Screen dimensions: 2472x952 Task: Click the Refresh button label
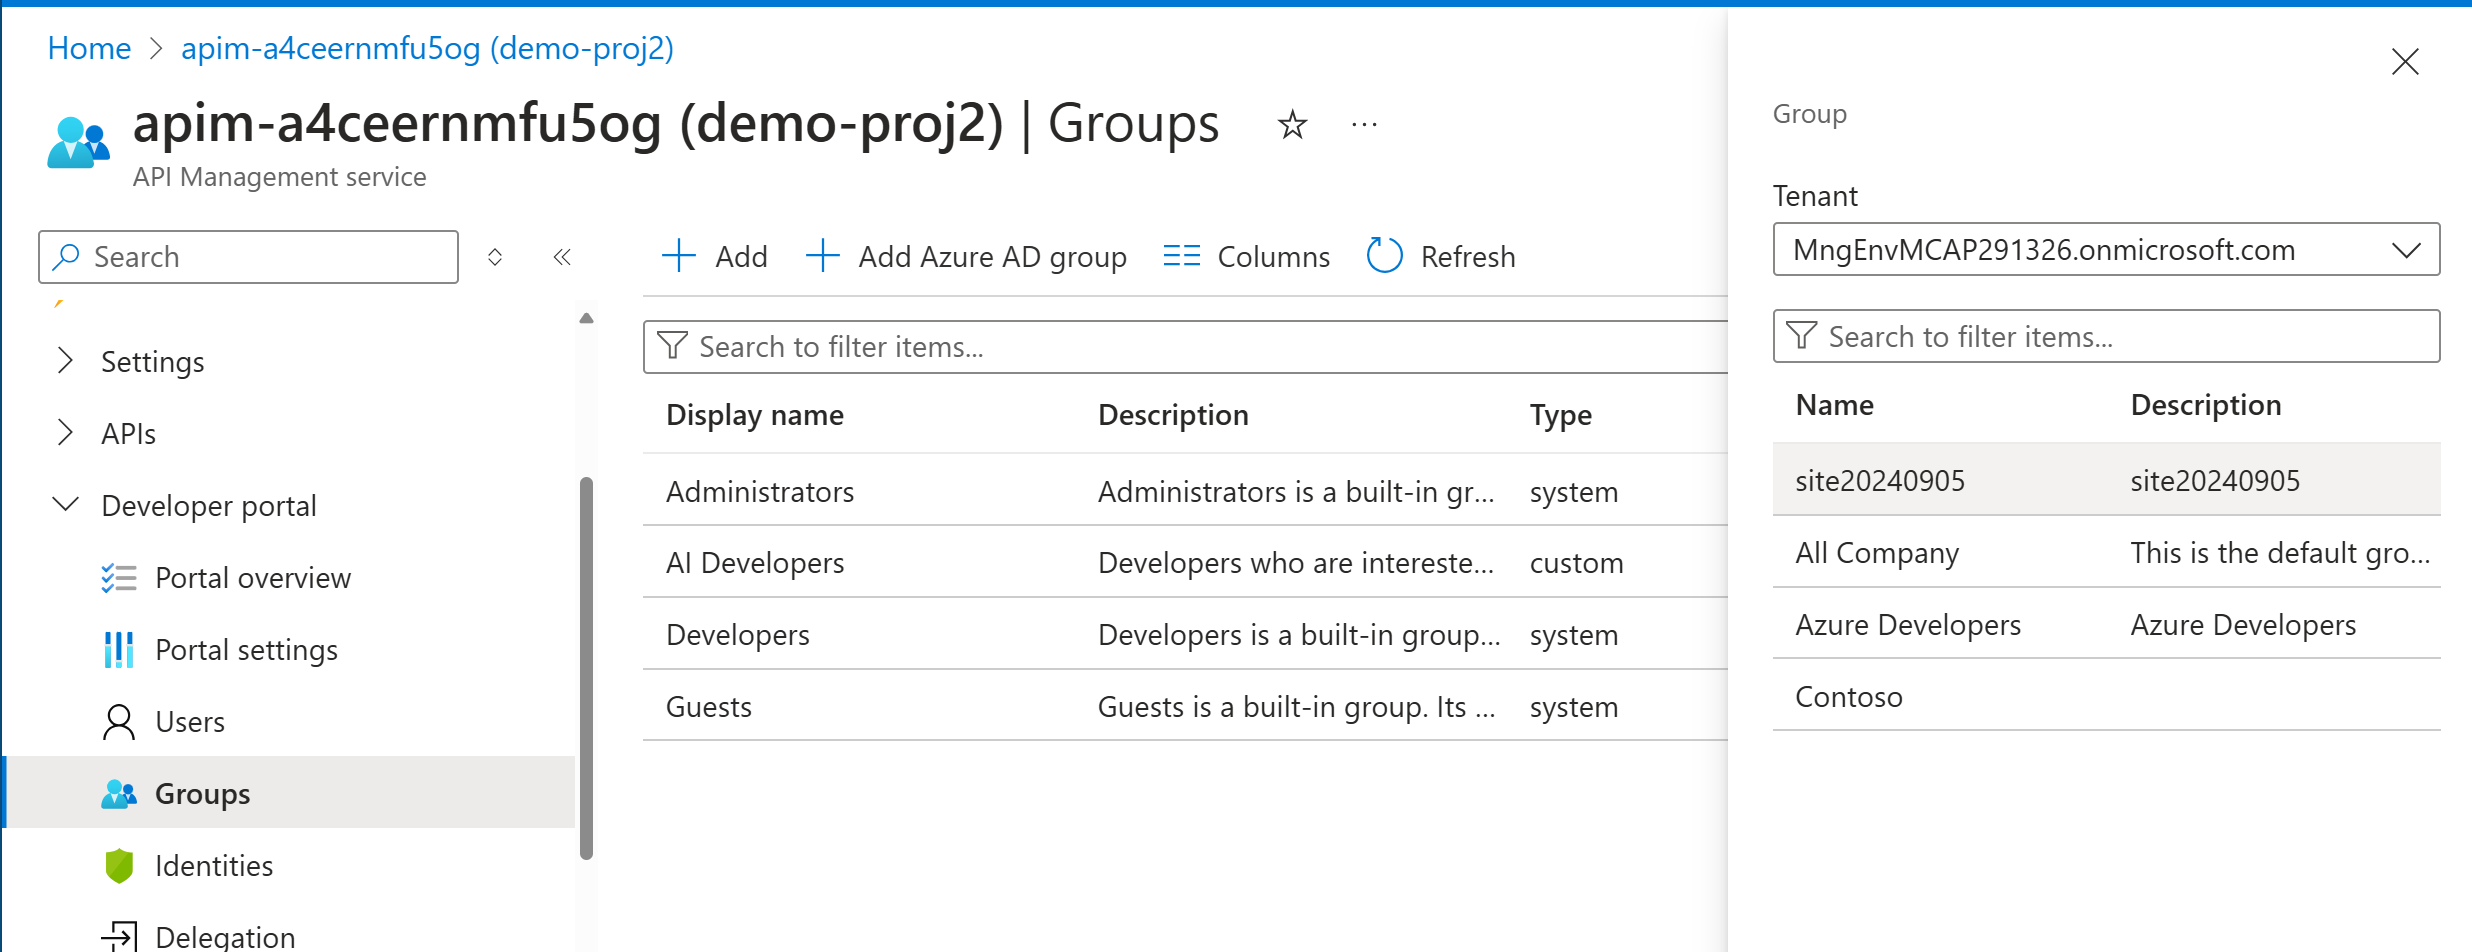[1468, 257]
